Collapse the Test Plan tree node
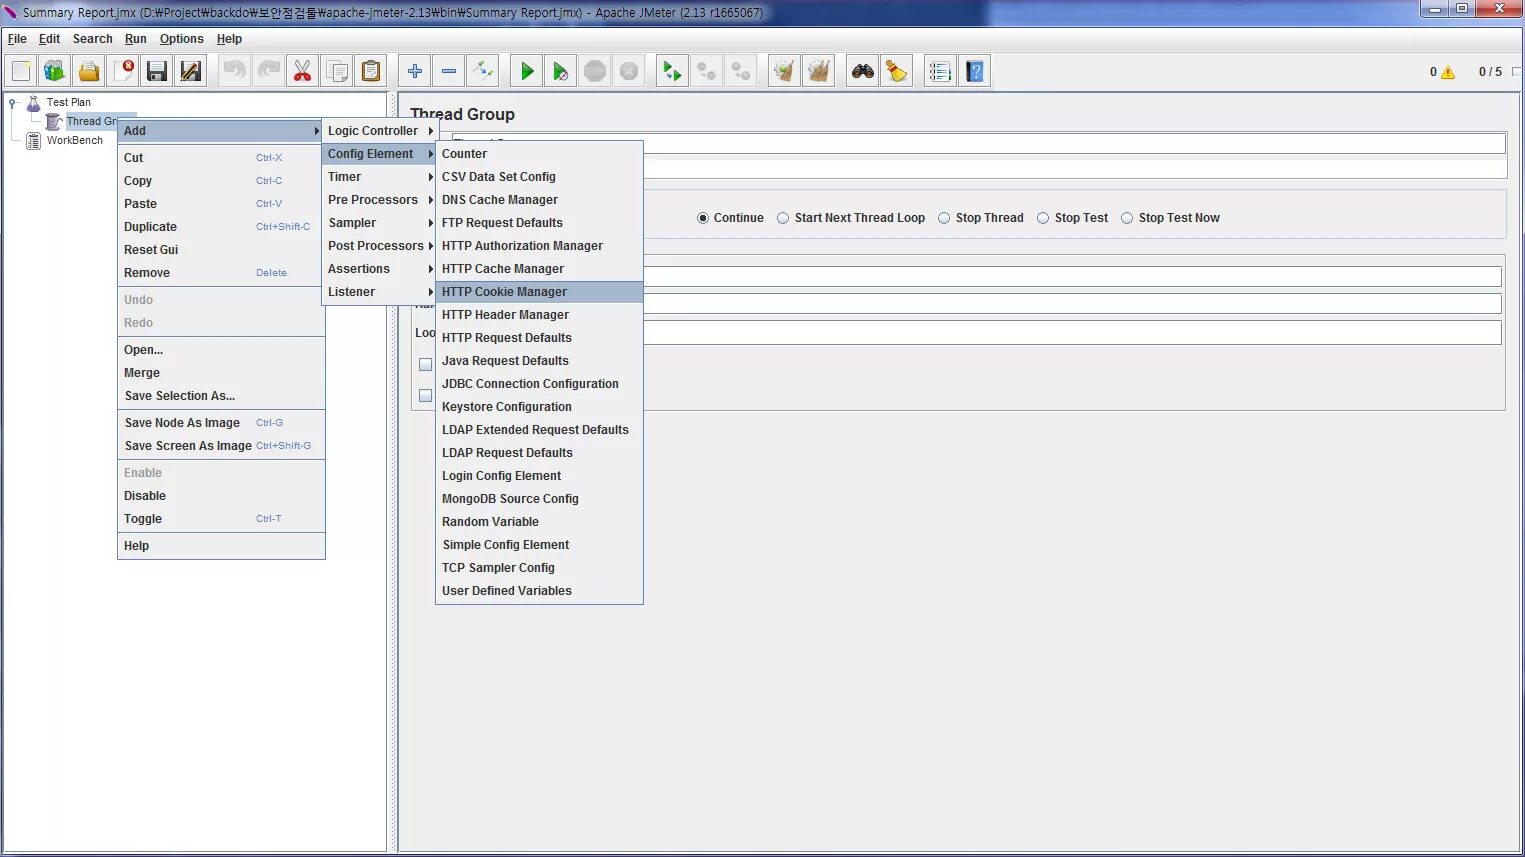 (12, 102)
